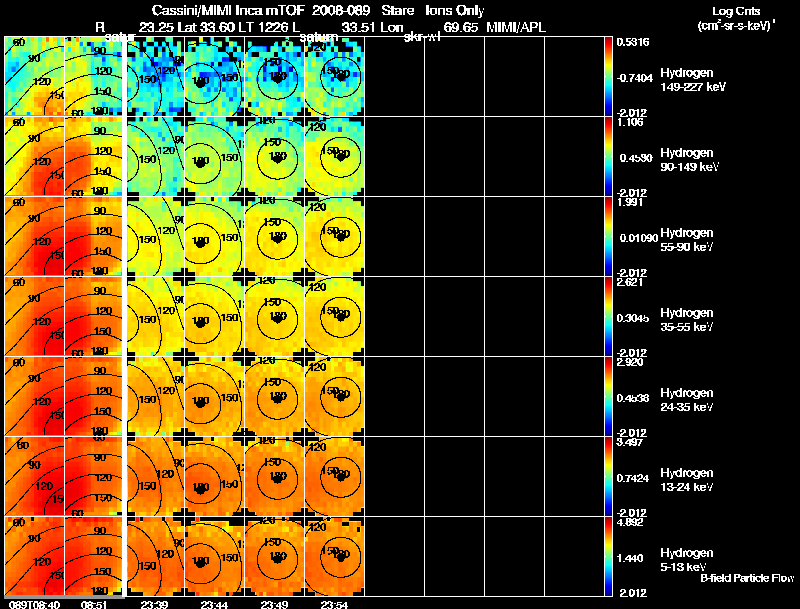Click the '4.892' color scale value

pyautogui.click(x=630, y=522)
